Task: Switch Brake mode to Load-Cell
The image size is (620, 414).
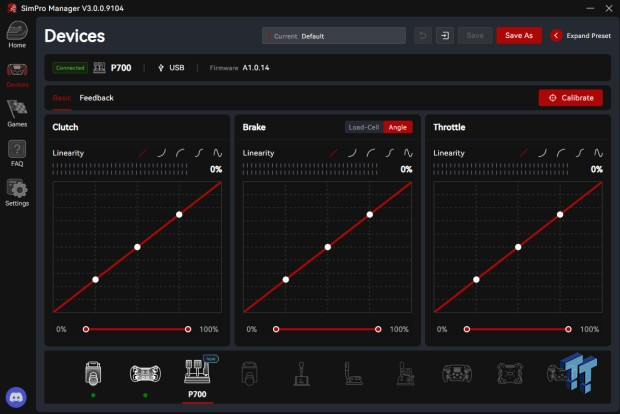Action: pos(364,127)
